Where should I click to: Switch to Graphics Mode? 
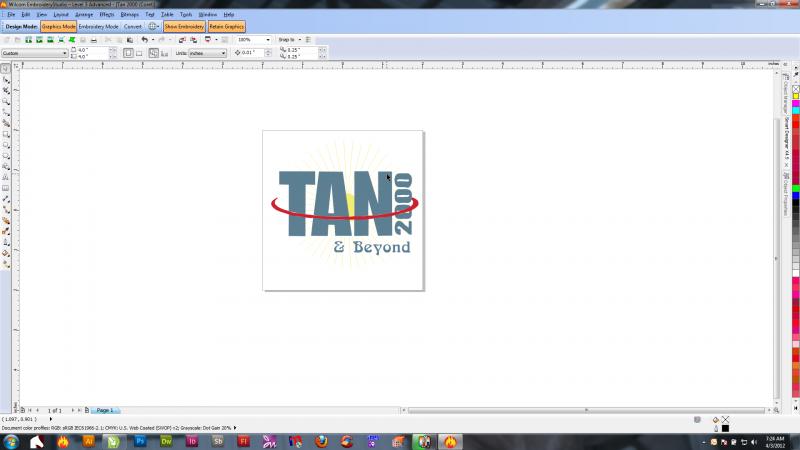(x=58, y=27)
